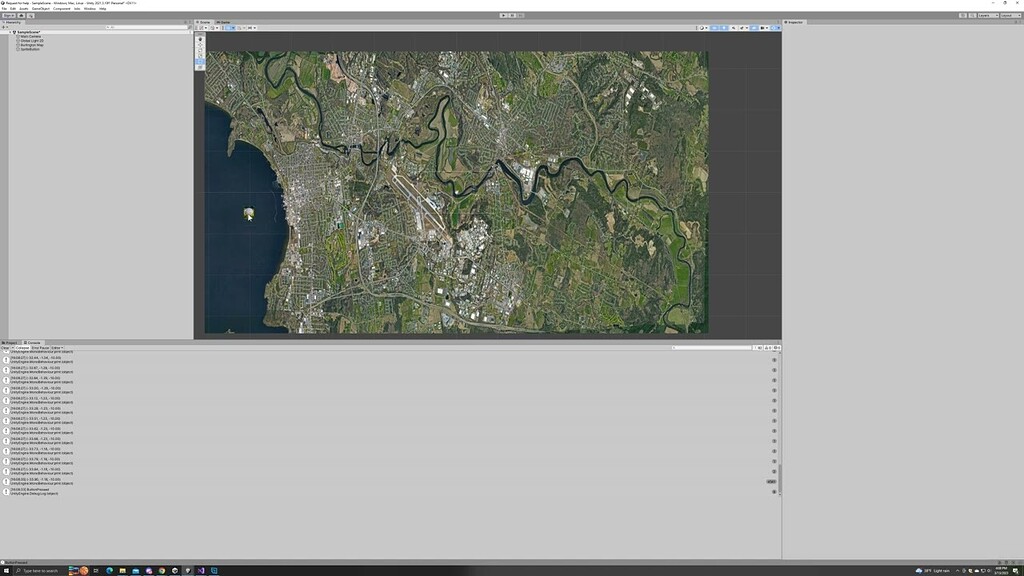Image resolution: width=1024 pixels, height=576 pixels.
Task: Switch to the Game tab
Action: (x=222, y=21)
